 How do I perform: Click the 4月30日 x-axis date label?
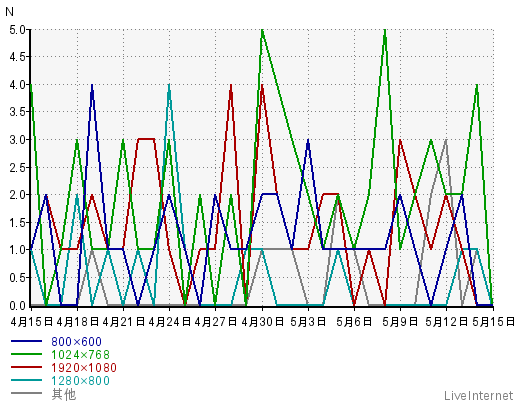[x=262, y=322]
